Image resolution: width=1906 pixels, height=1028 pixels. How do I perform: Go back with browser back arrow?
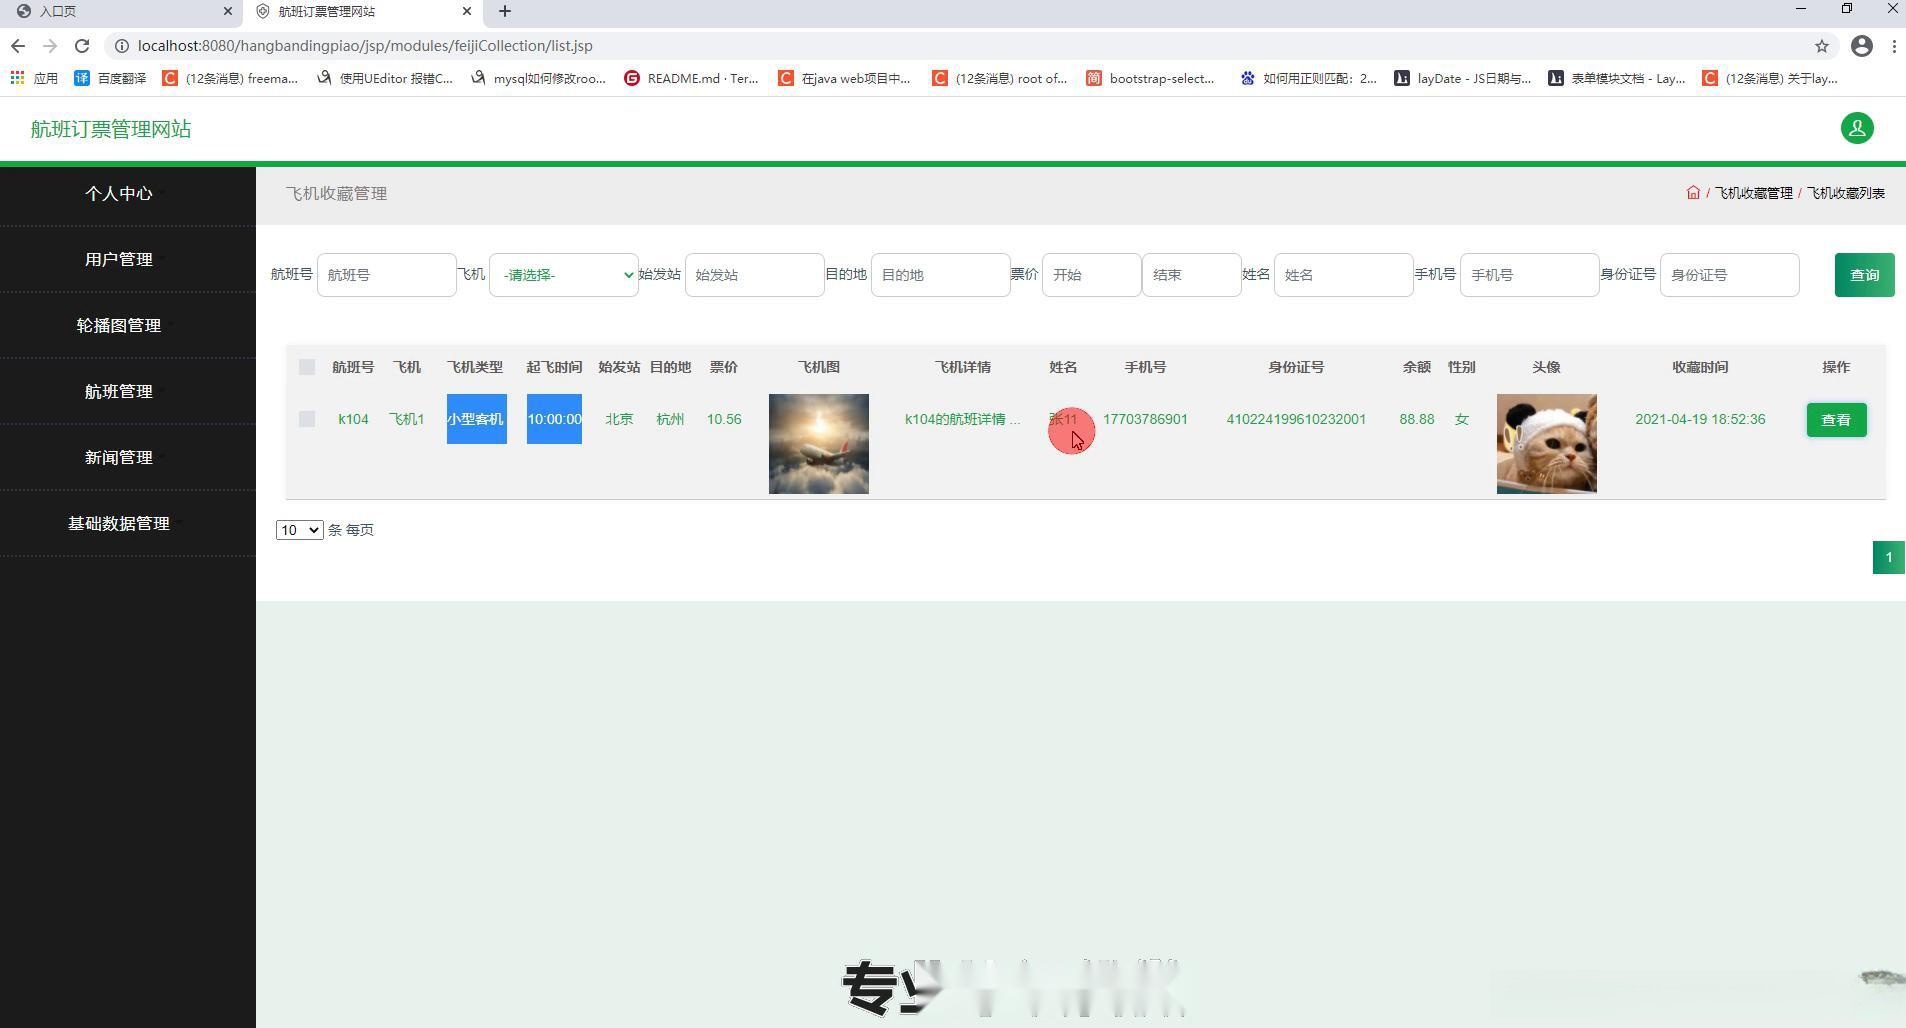[18, 46]
